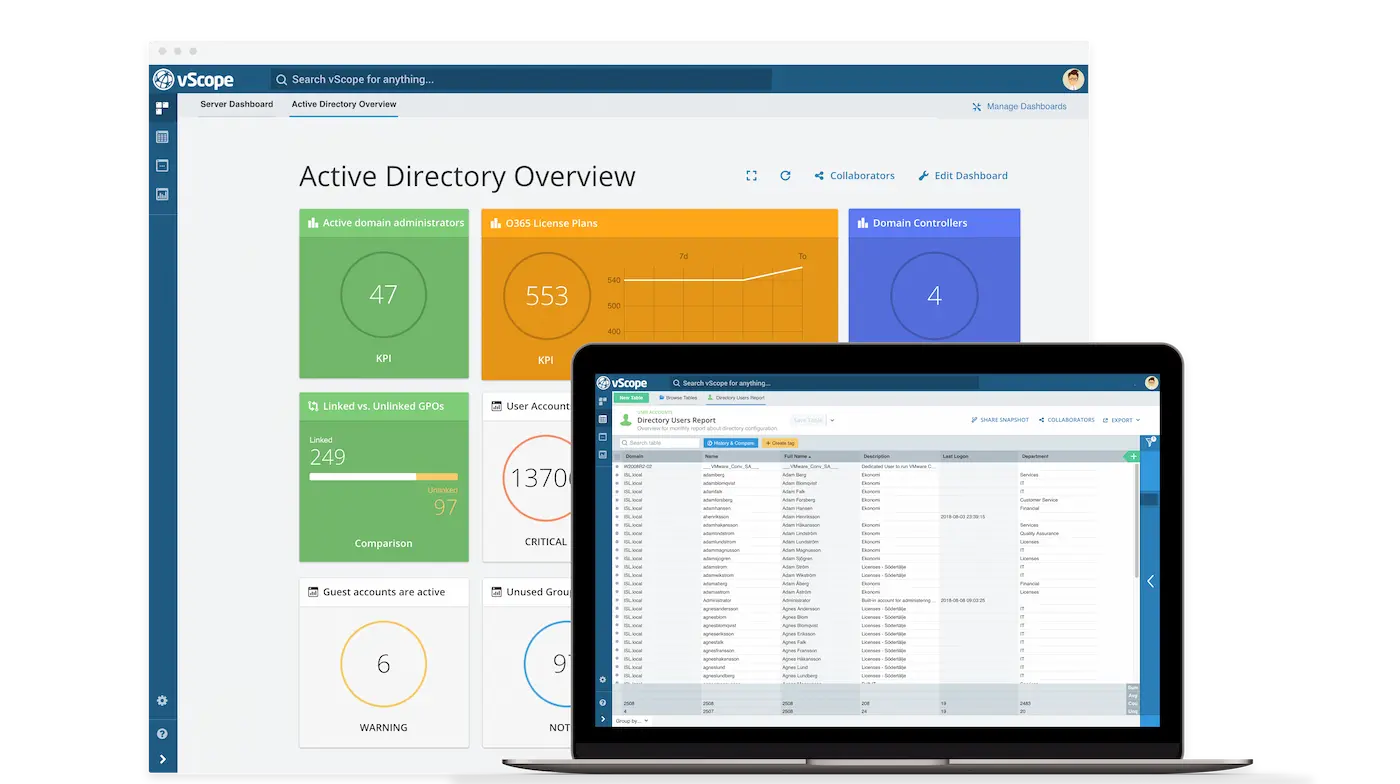
Task: Expand the left sidebar with bottom arrow
Action: coord(162,760)
